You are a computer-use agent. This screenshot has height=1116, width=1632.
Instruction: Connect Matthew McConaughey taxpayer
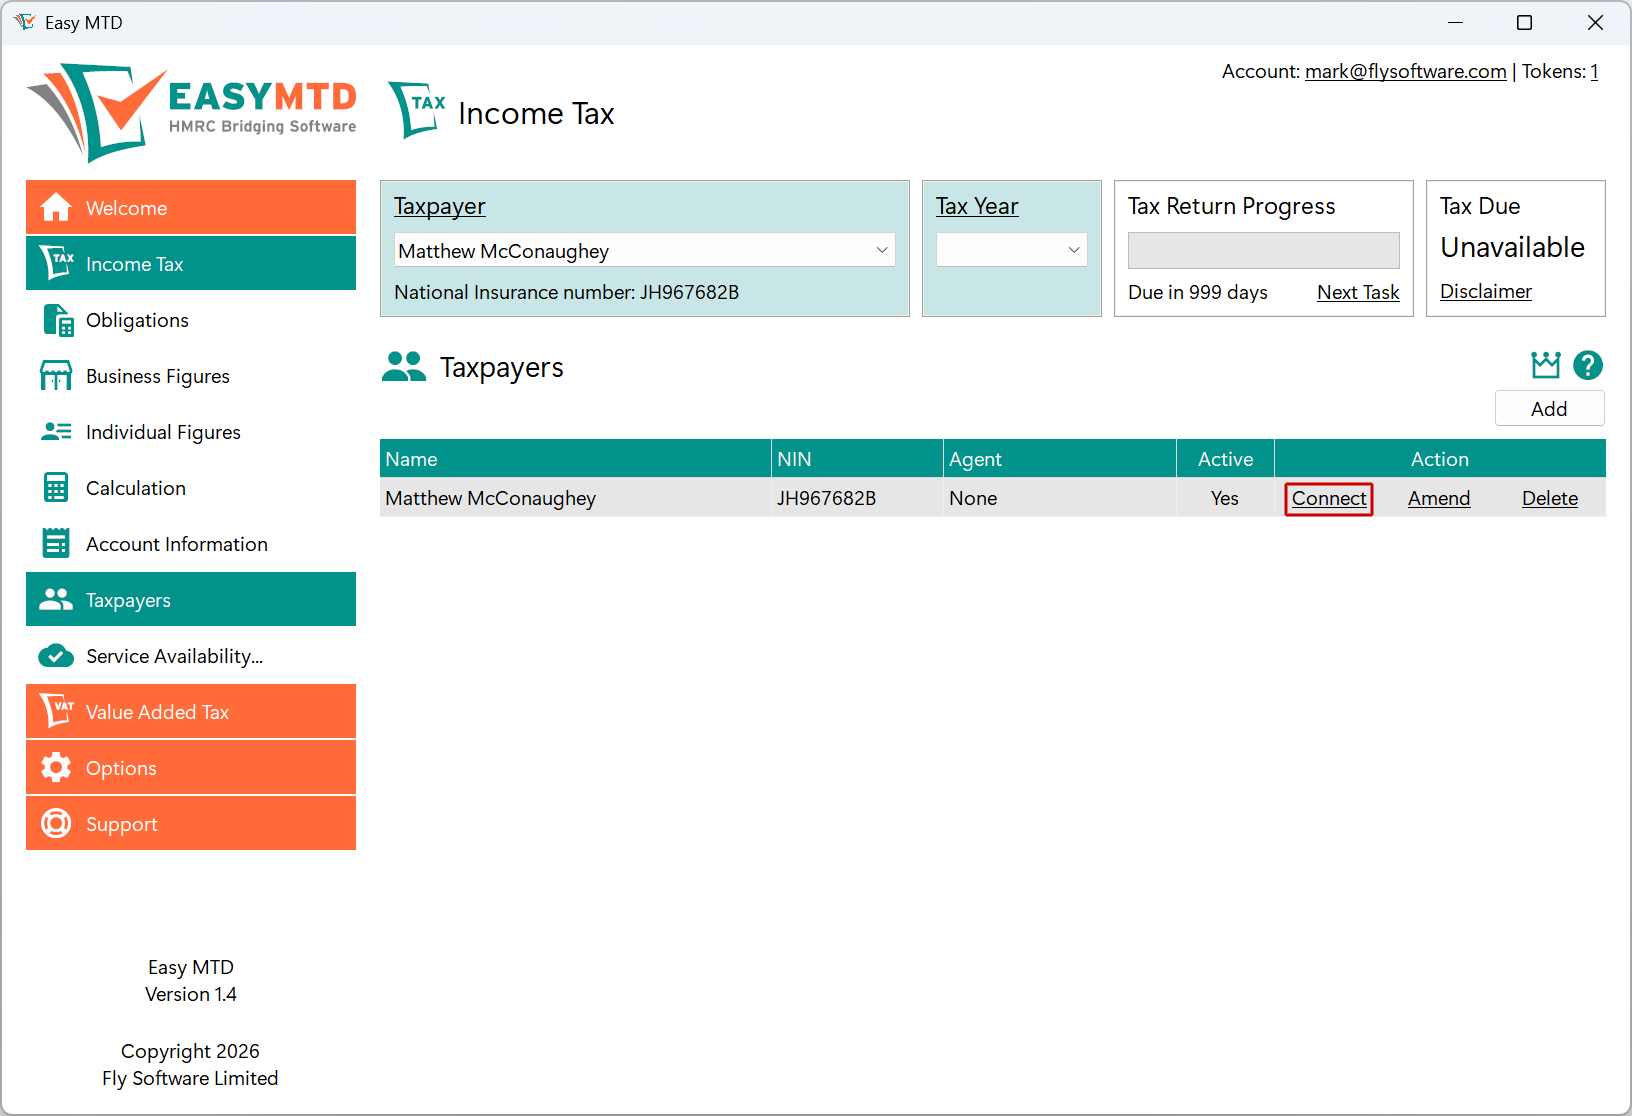tap(1329, 498)
